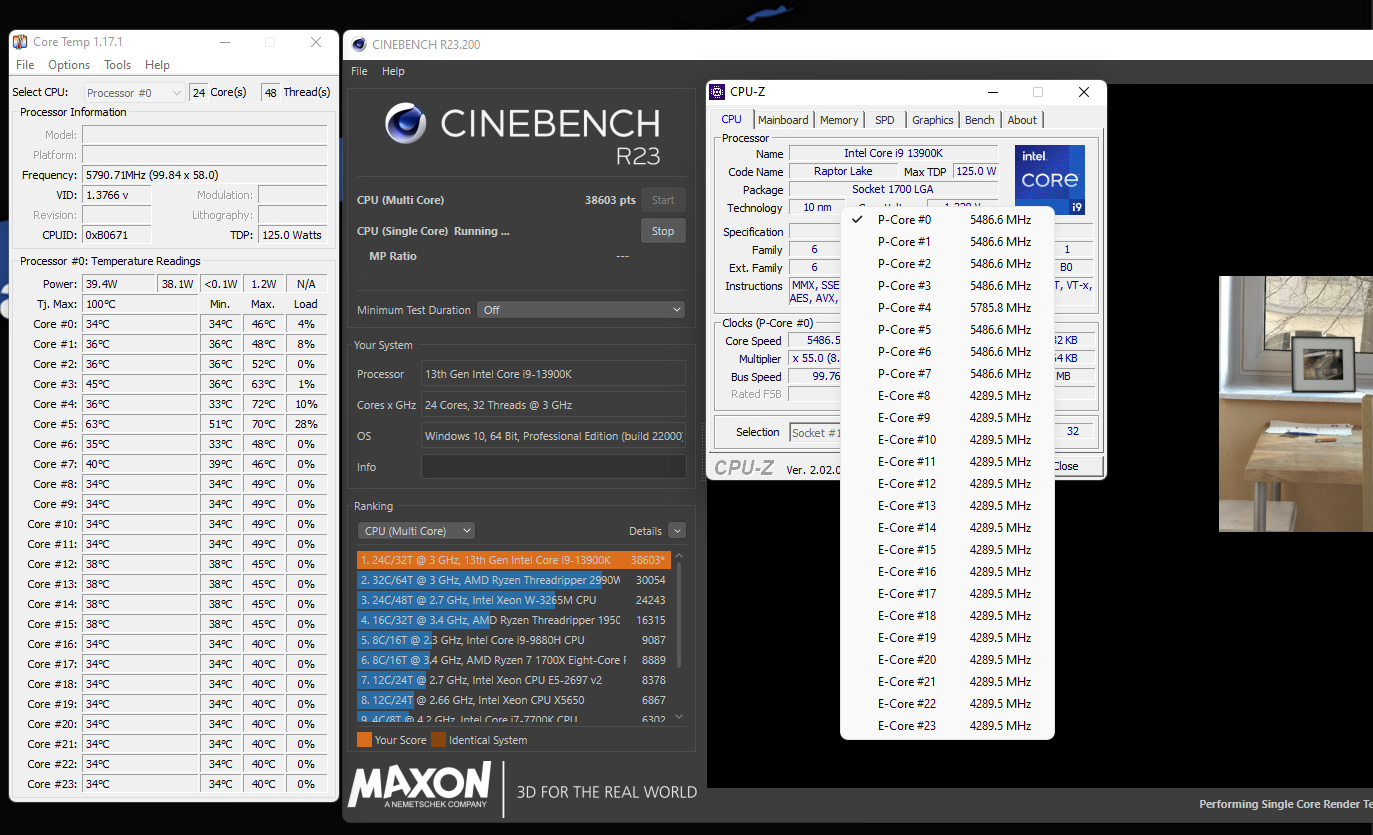The image size is (1373, 835).
Task: Click the rendered room image preview
Action: (1295, 404)
